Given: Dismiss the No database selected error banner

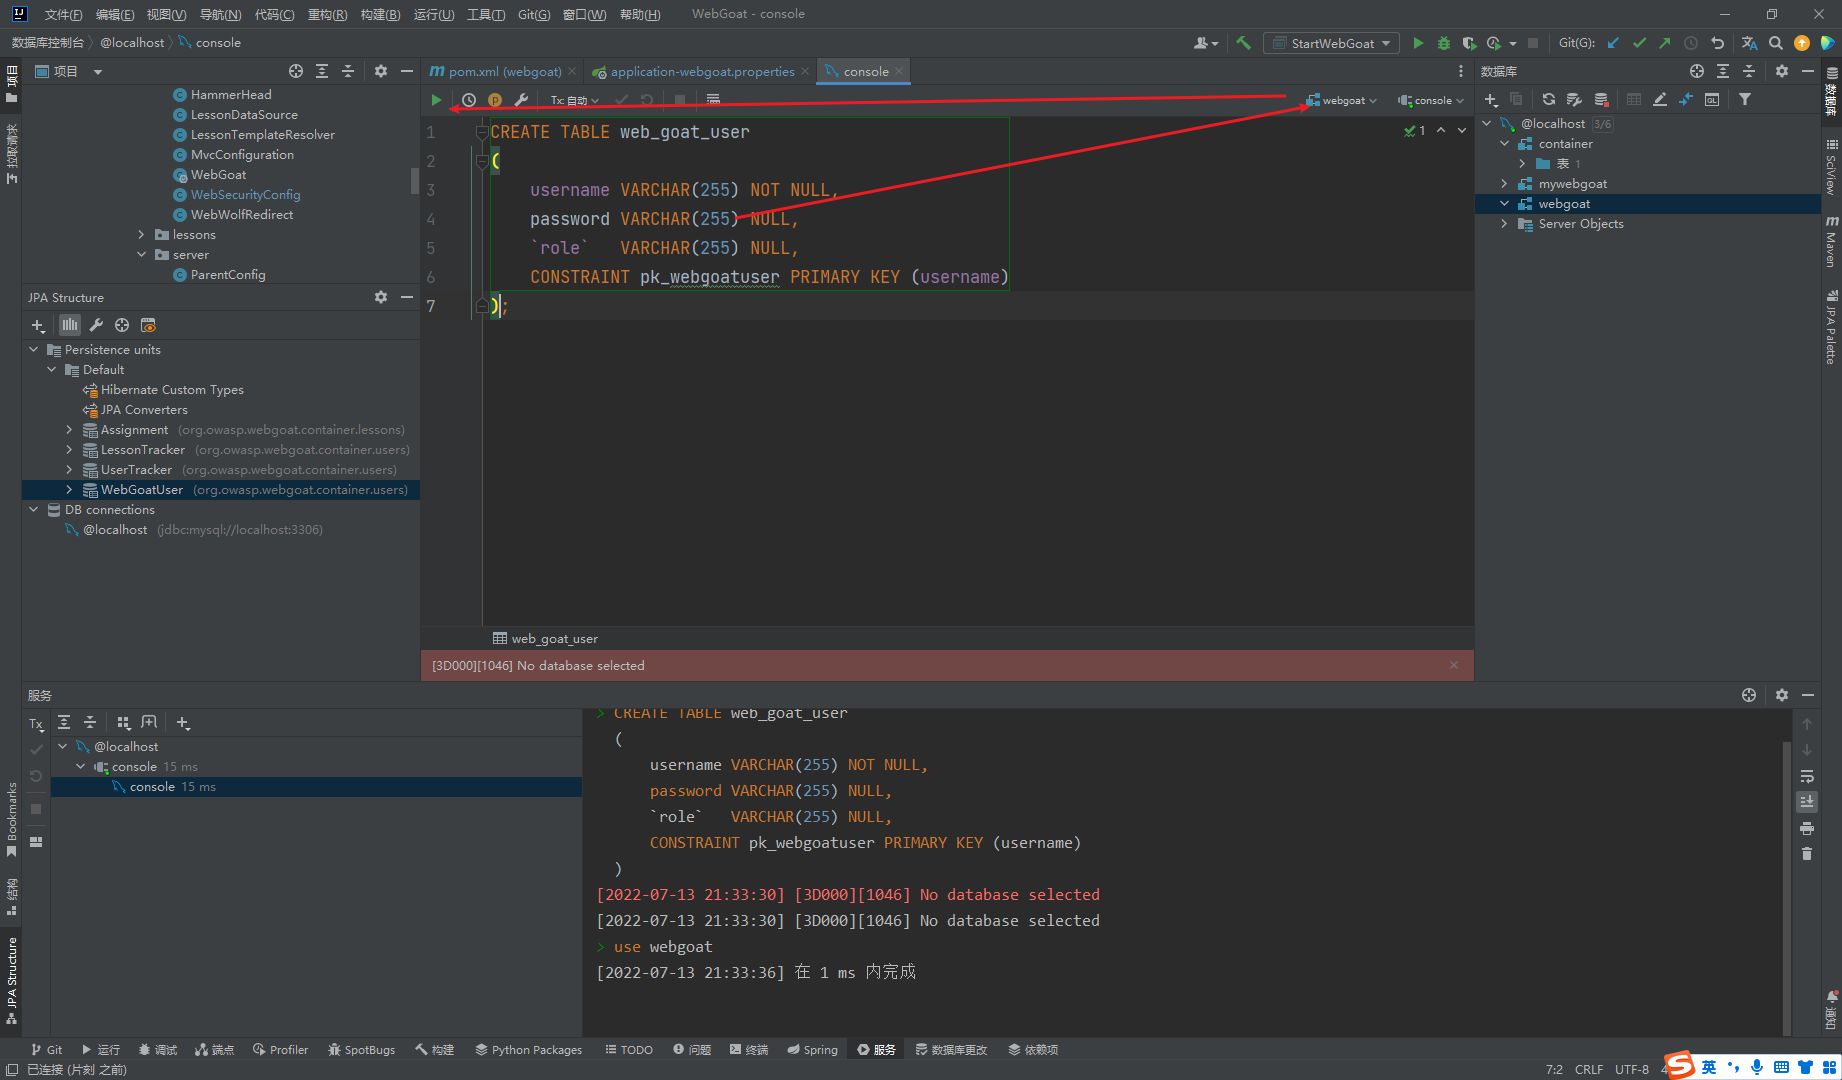Looking at the screenshot, I should (x=1454, y=666).
